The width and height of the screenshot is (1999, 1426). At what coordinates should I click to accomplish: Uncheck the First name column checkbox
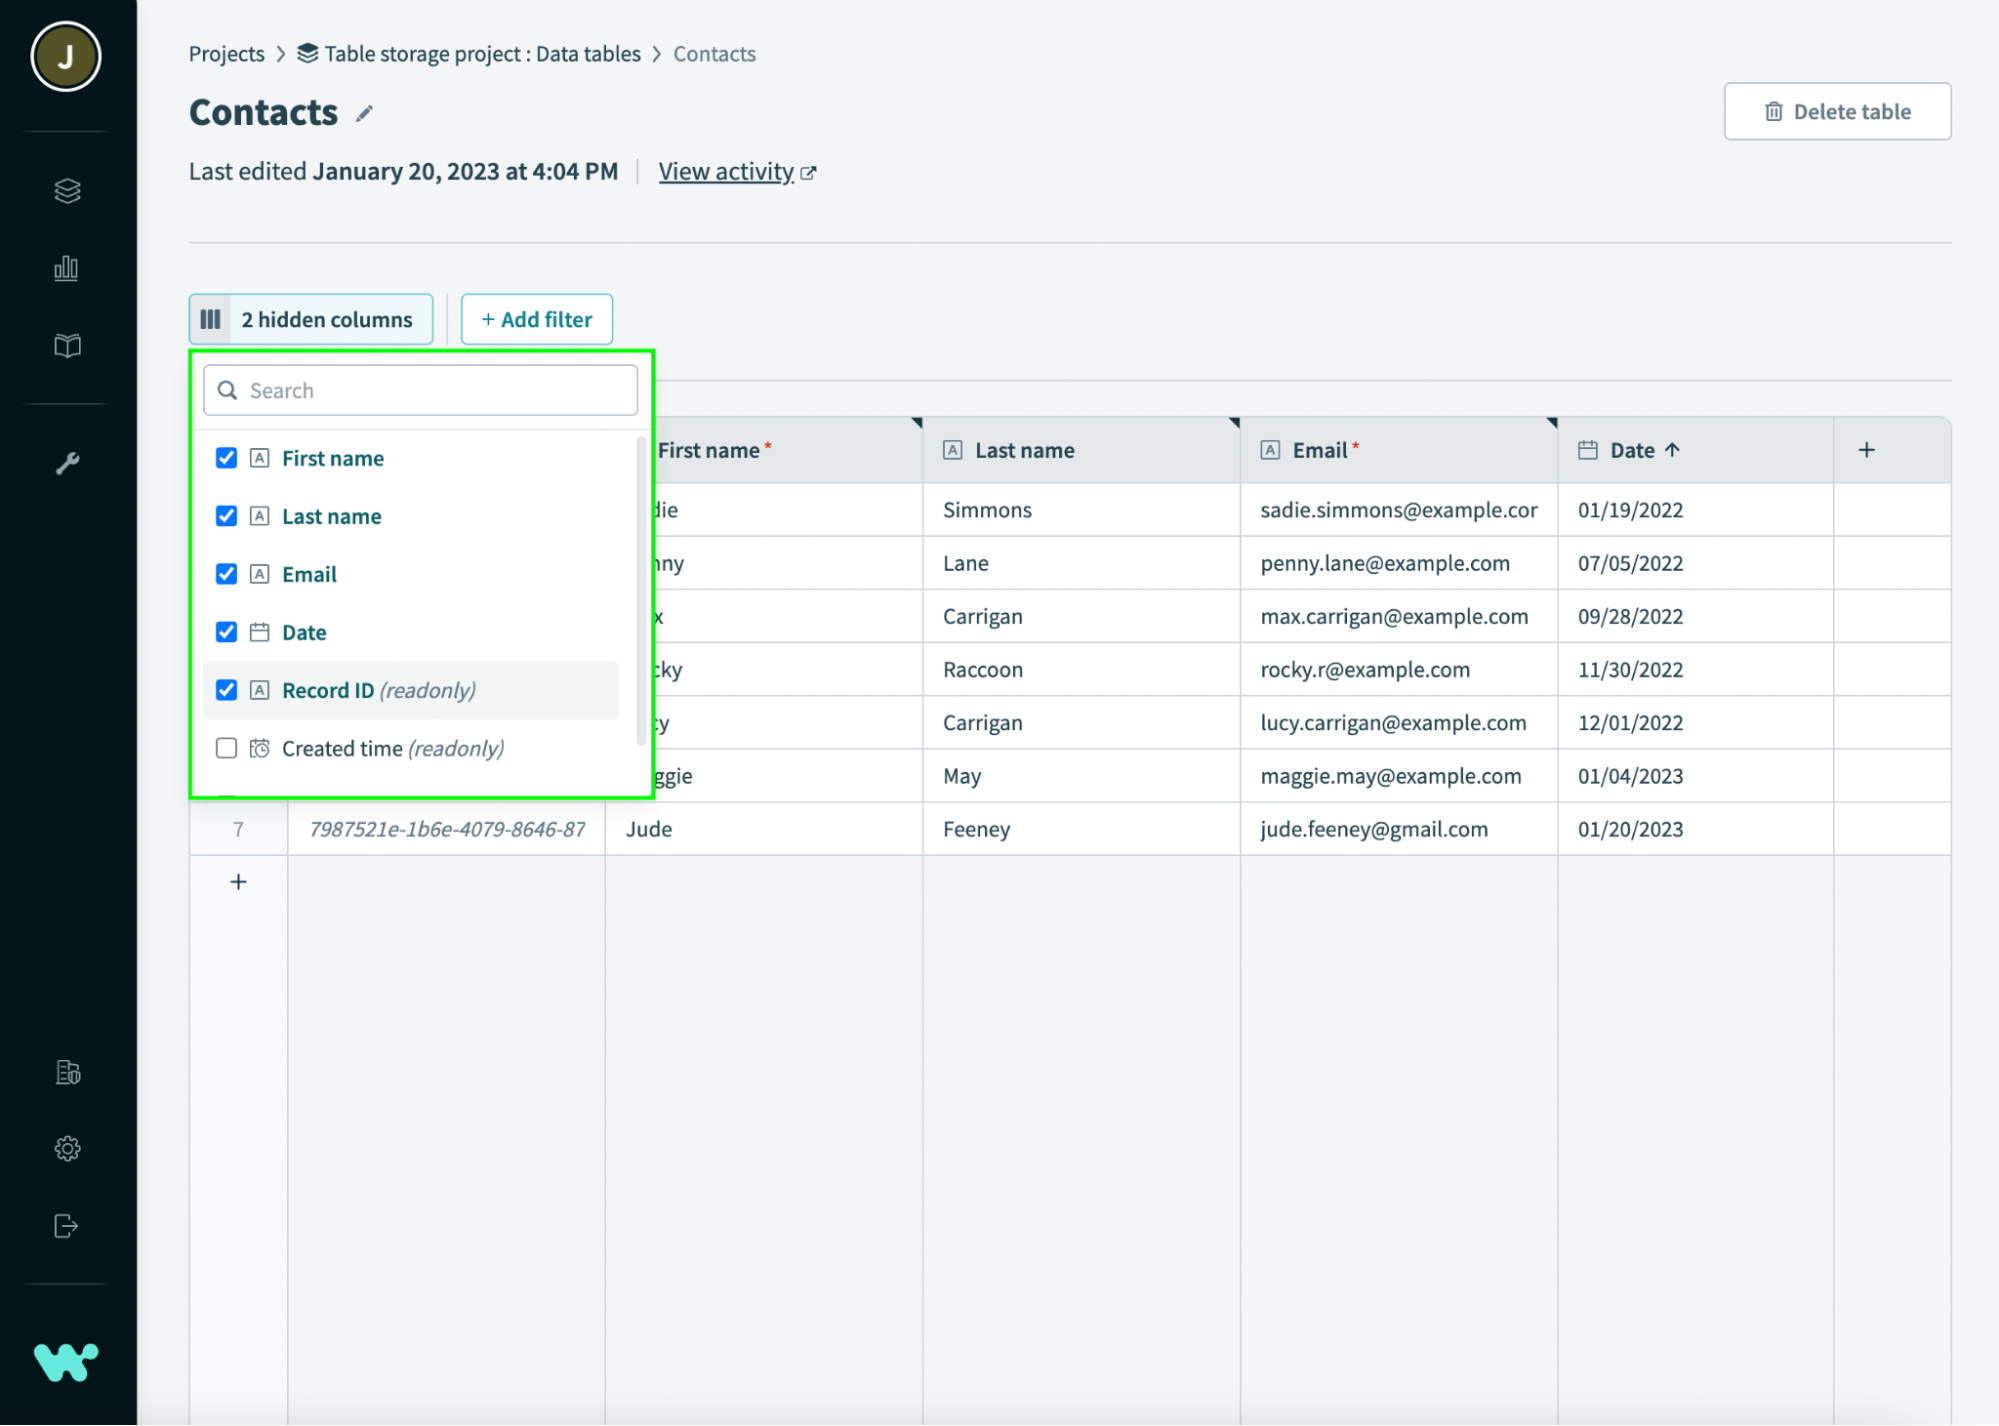click(x=227, y=458)
